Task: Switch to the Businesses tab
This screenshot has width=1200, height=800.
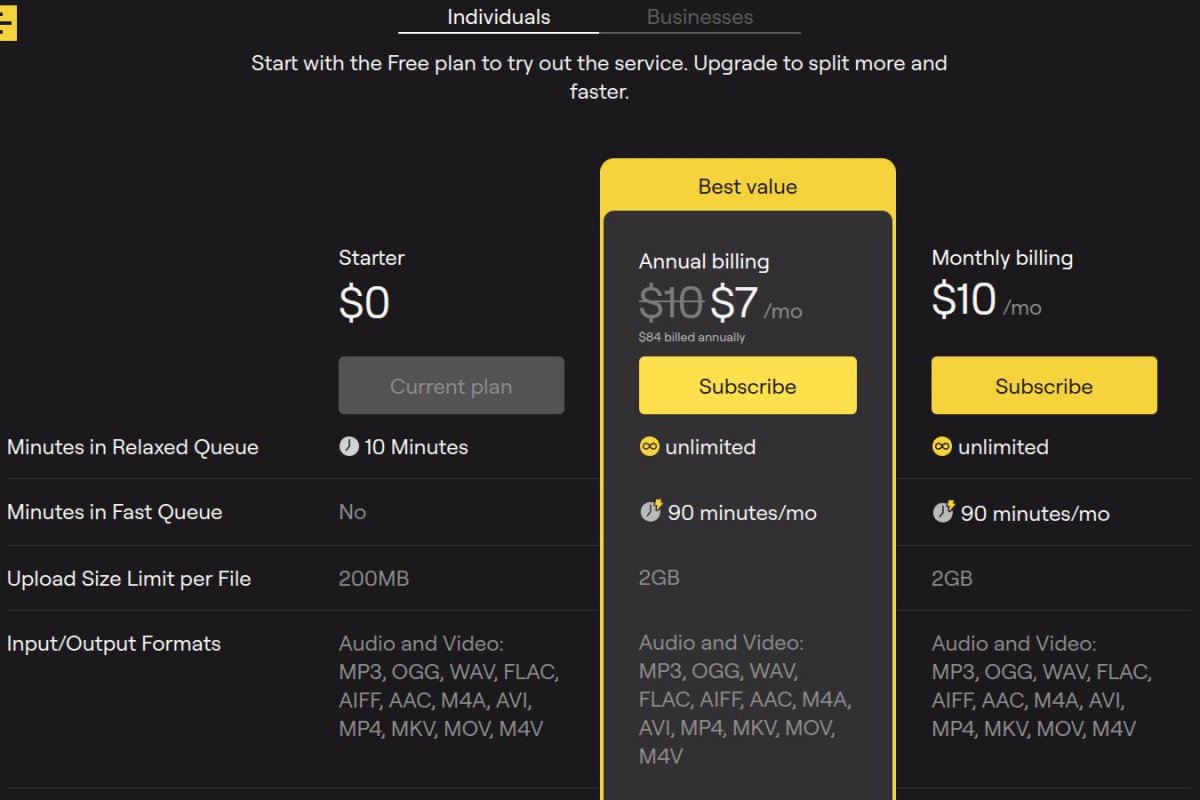Action: click(x=700, y=17)
